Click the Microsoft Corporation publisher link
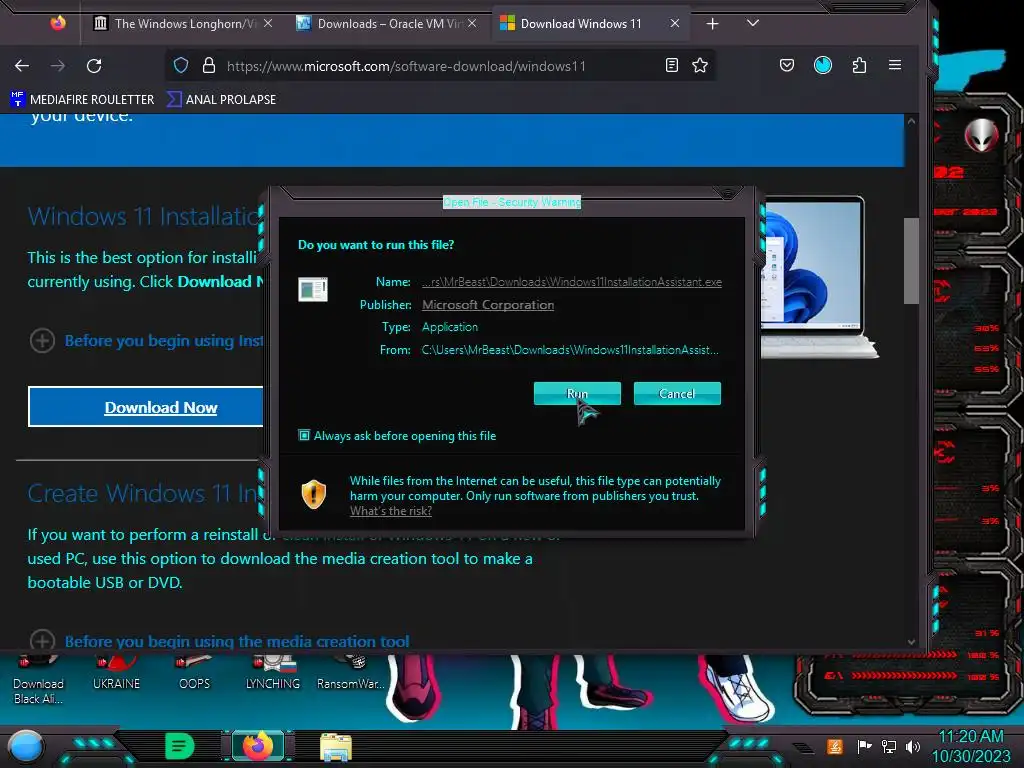 (488, 305)
